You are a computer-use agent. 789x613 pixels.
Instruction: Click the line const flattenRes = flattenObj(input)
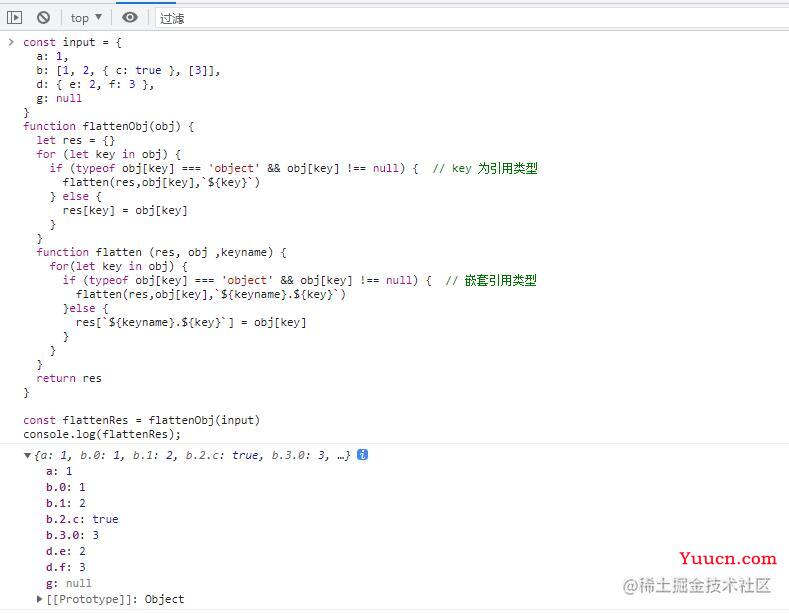tap(141, 420)
